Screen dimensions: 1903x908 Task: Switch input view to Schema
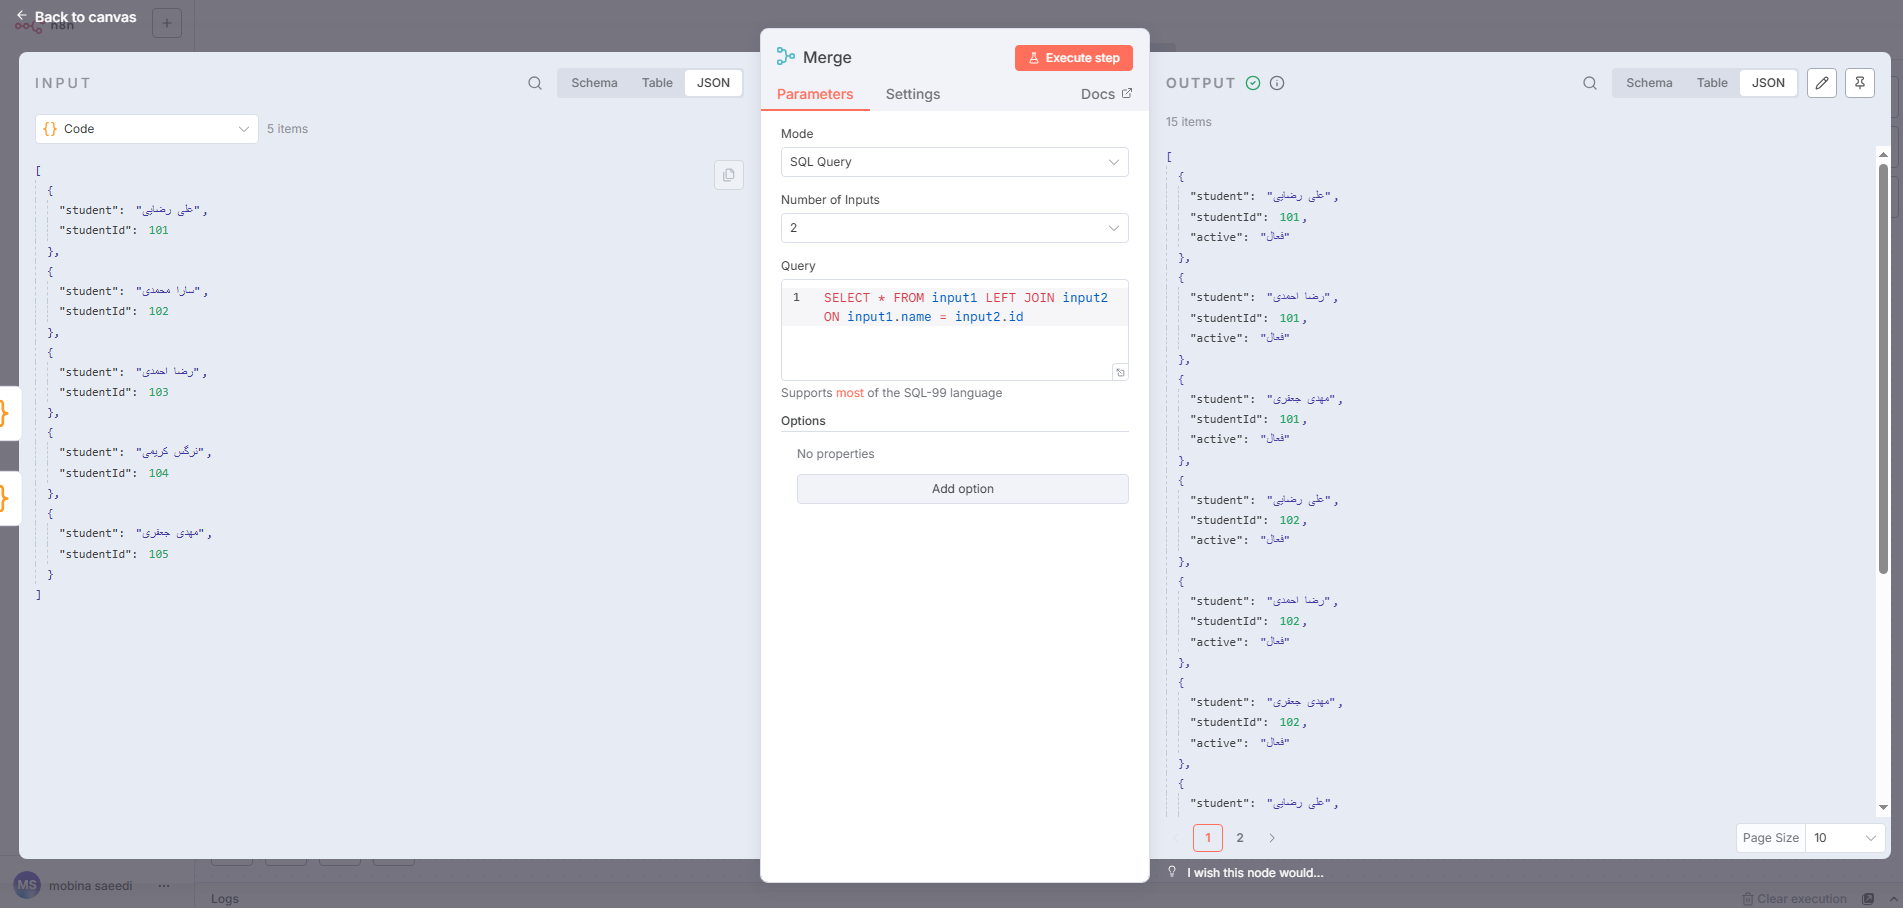[x=594, y=83]
